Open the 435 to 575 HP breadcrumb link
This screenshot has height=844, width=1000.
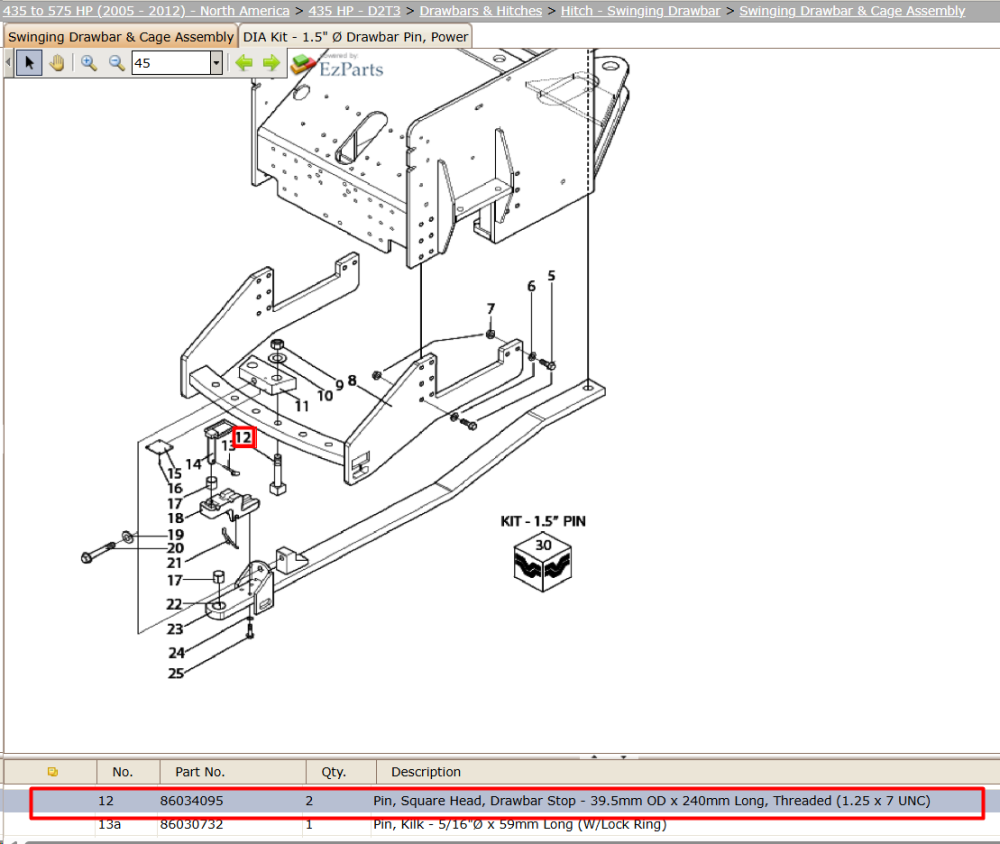click(x=146, y=10)
